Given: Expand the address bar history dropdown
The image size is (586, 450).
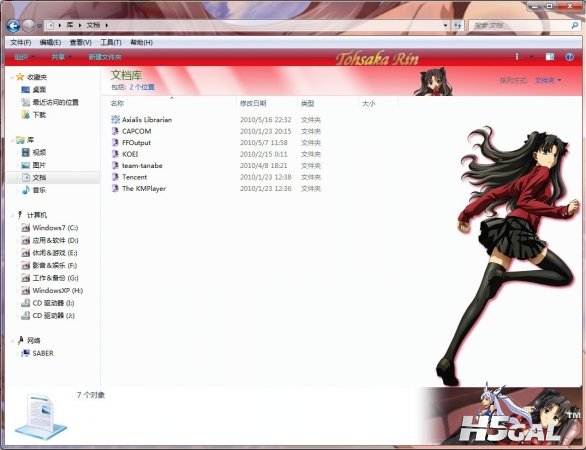Looking at the screenshot, I should pyautogui.click(x=445, y=25).
